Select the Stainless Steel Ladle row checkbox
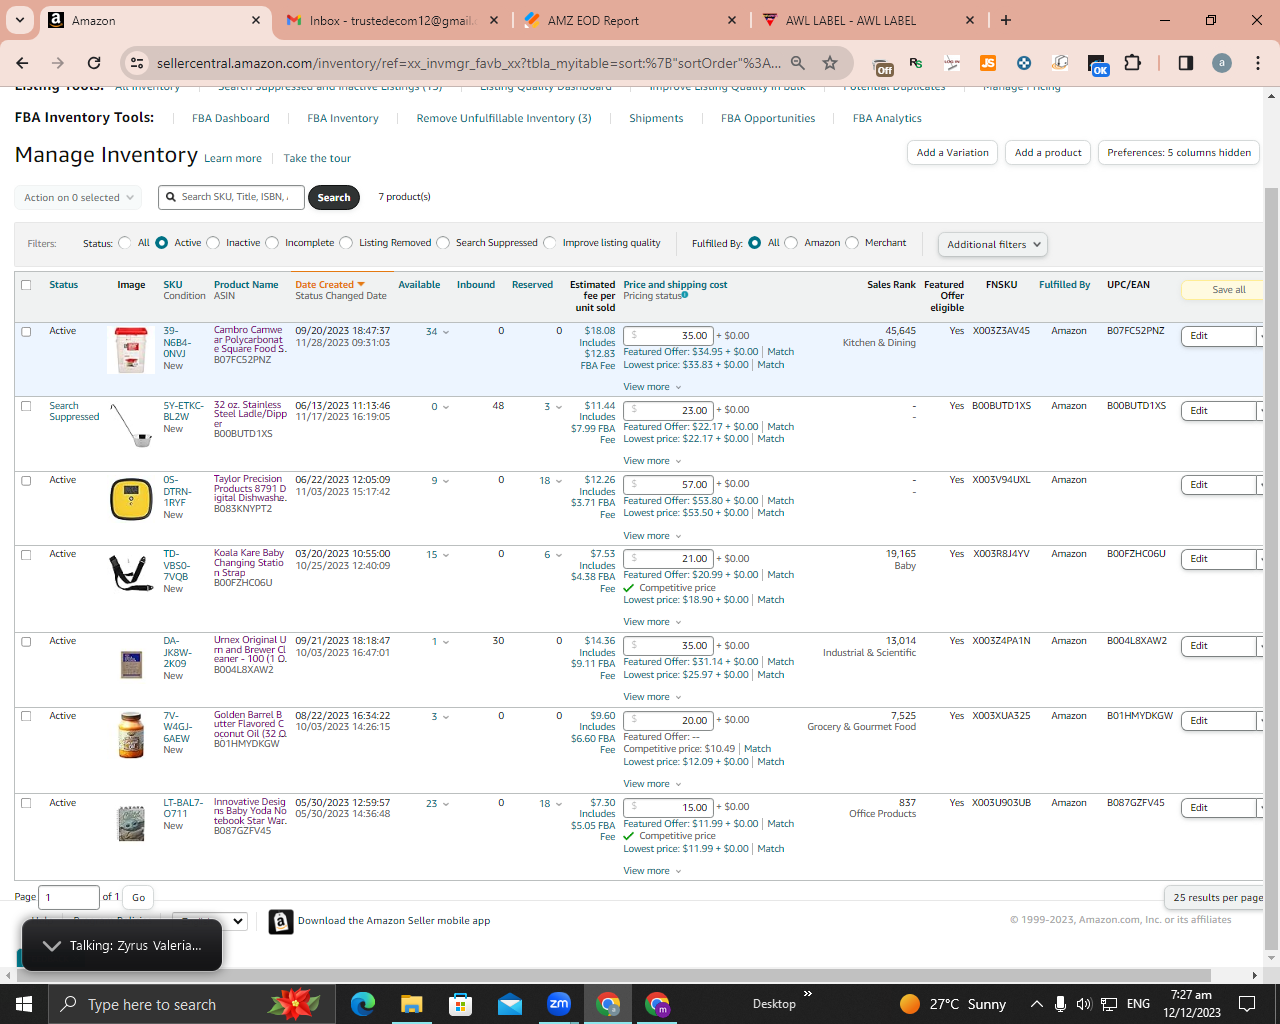1280x1024 pixels. tap(26, 406)
